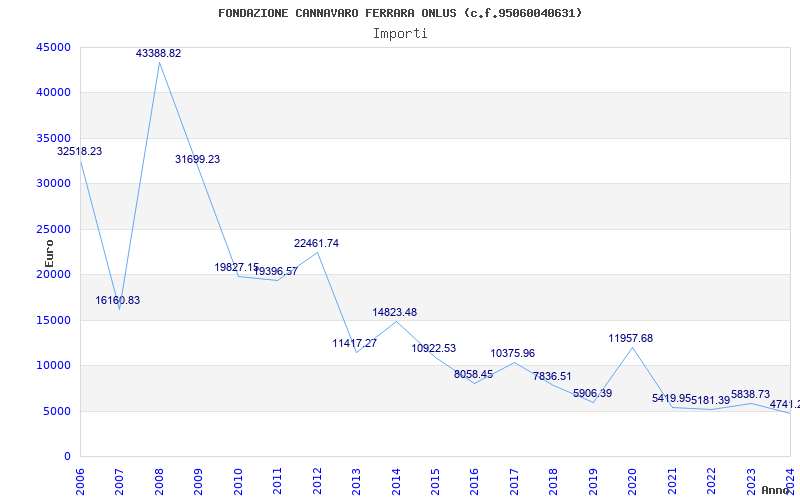This screenshot has width=800, height=500.
Task: Select data label 10922.53
Action: coord(434,348)
